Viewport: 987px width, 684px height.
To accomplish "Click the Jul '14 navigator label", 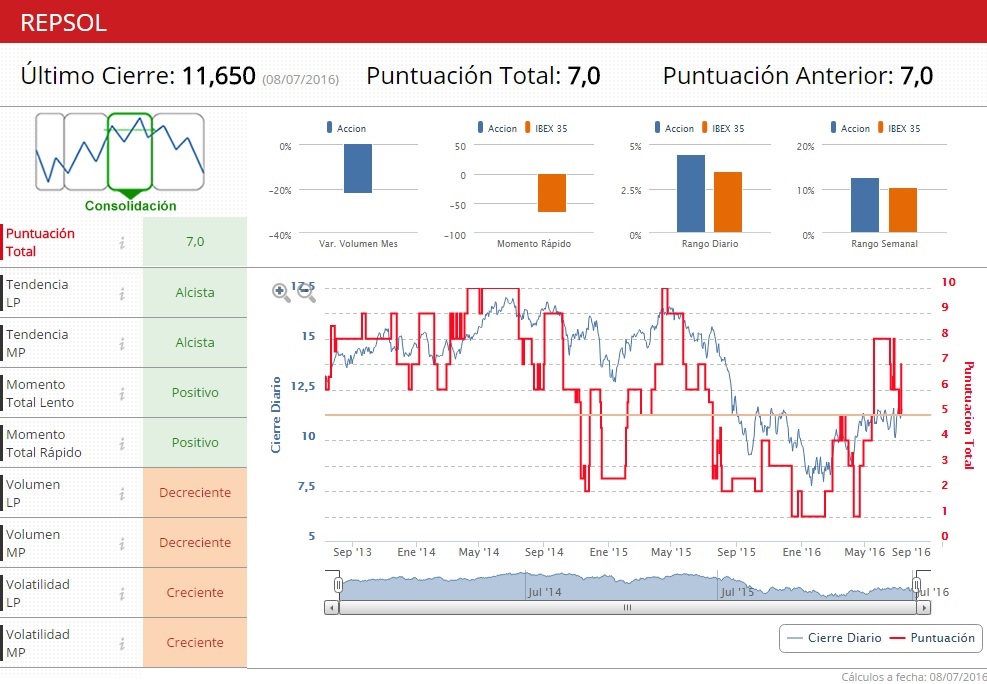I will 544,592.
